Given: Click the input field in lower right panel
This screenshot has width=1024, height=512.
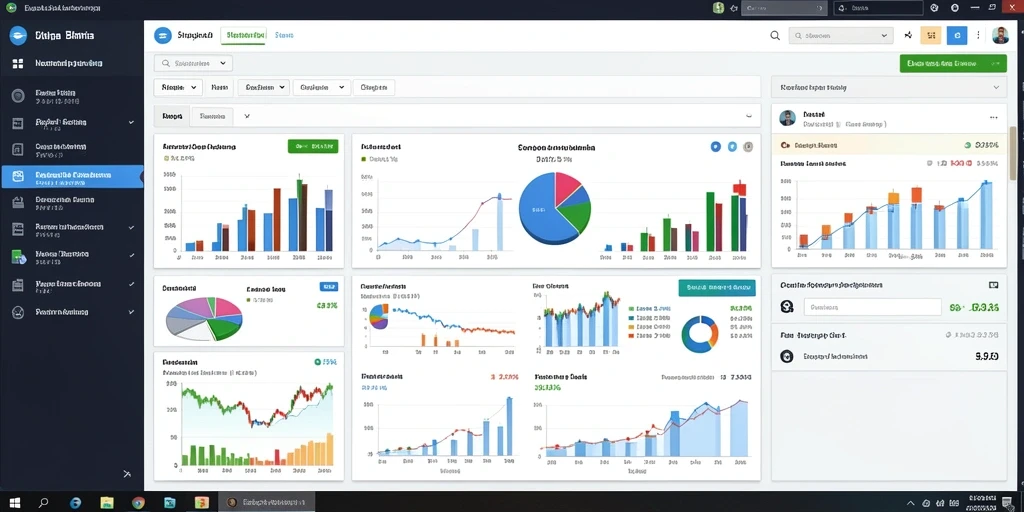Looking at the screenshot, I should [x=872, y=307].
